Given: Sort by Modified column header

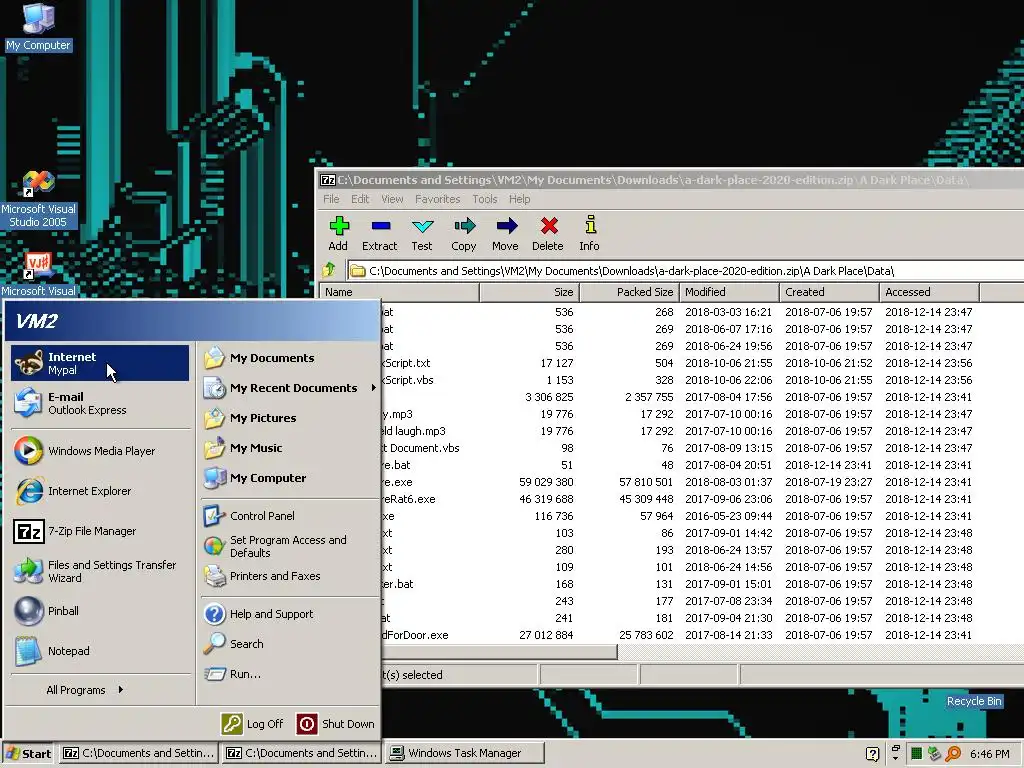Looking at the screenshot, I should 729,293.
